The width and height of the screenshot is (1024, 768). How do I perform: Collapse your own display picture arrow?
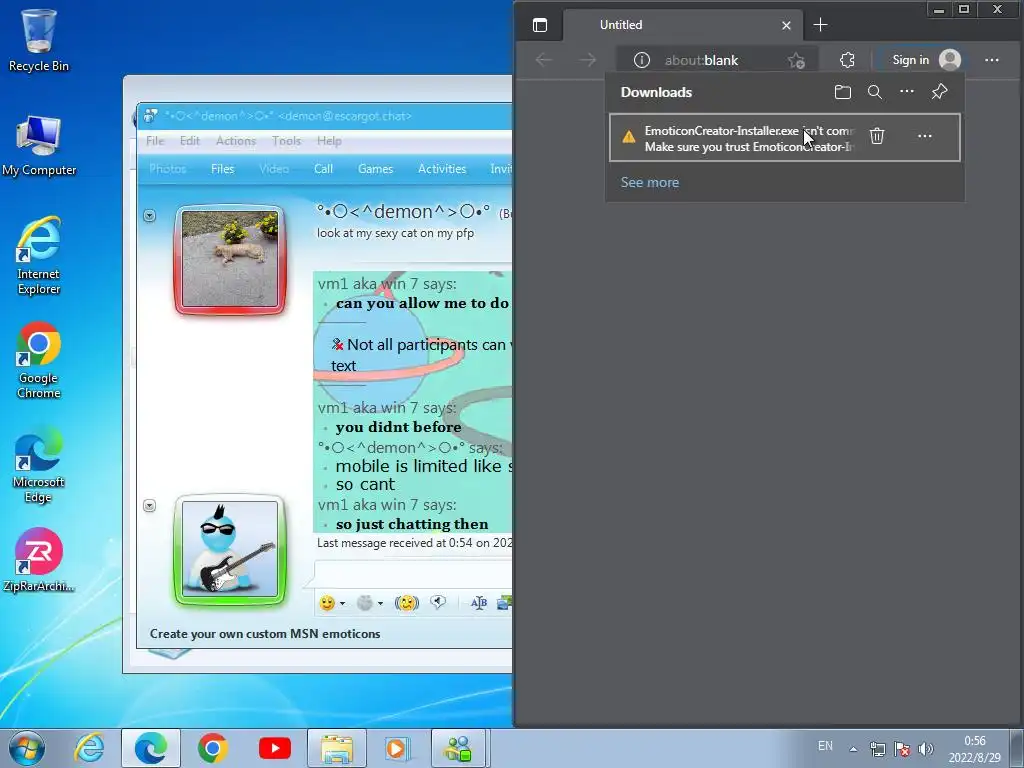150,506
